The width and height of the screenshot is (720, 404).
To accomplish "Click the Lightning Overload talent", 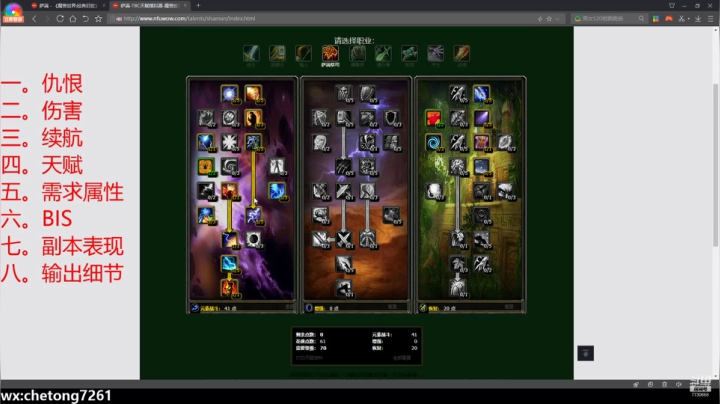I will point(229,264).
